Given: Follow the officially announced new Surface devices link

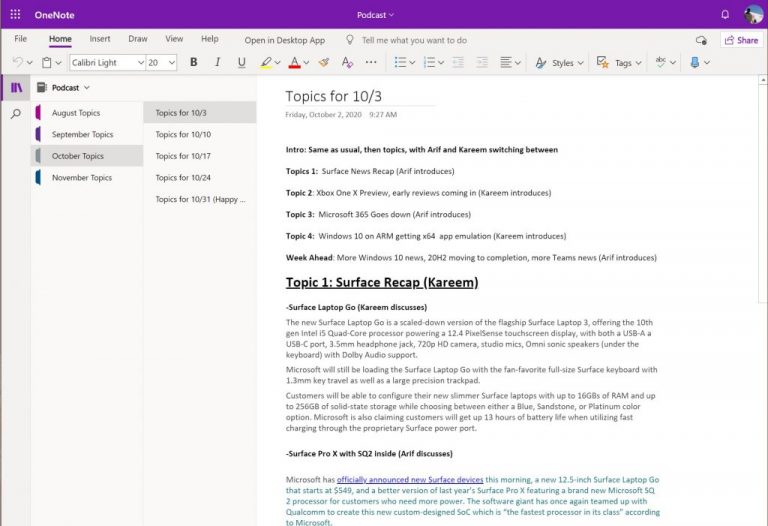Looking at the screenshot, I should (x=410, y=479).
